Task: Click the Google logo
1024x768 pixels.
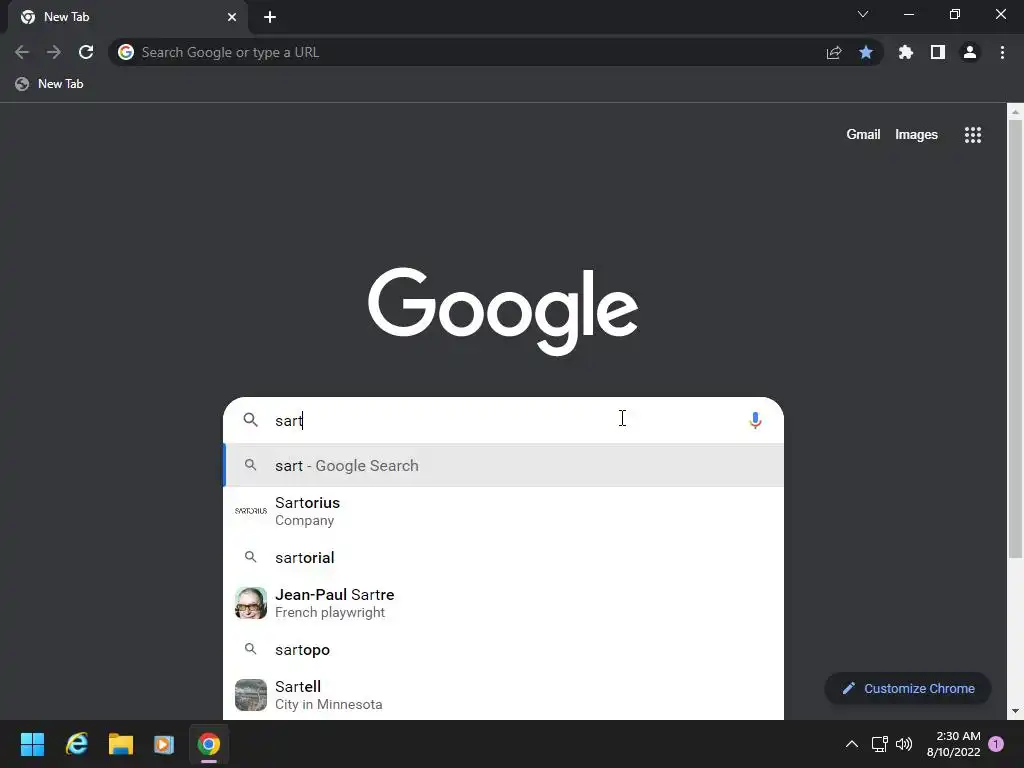Action: (x=503, y=311)
